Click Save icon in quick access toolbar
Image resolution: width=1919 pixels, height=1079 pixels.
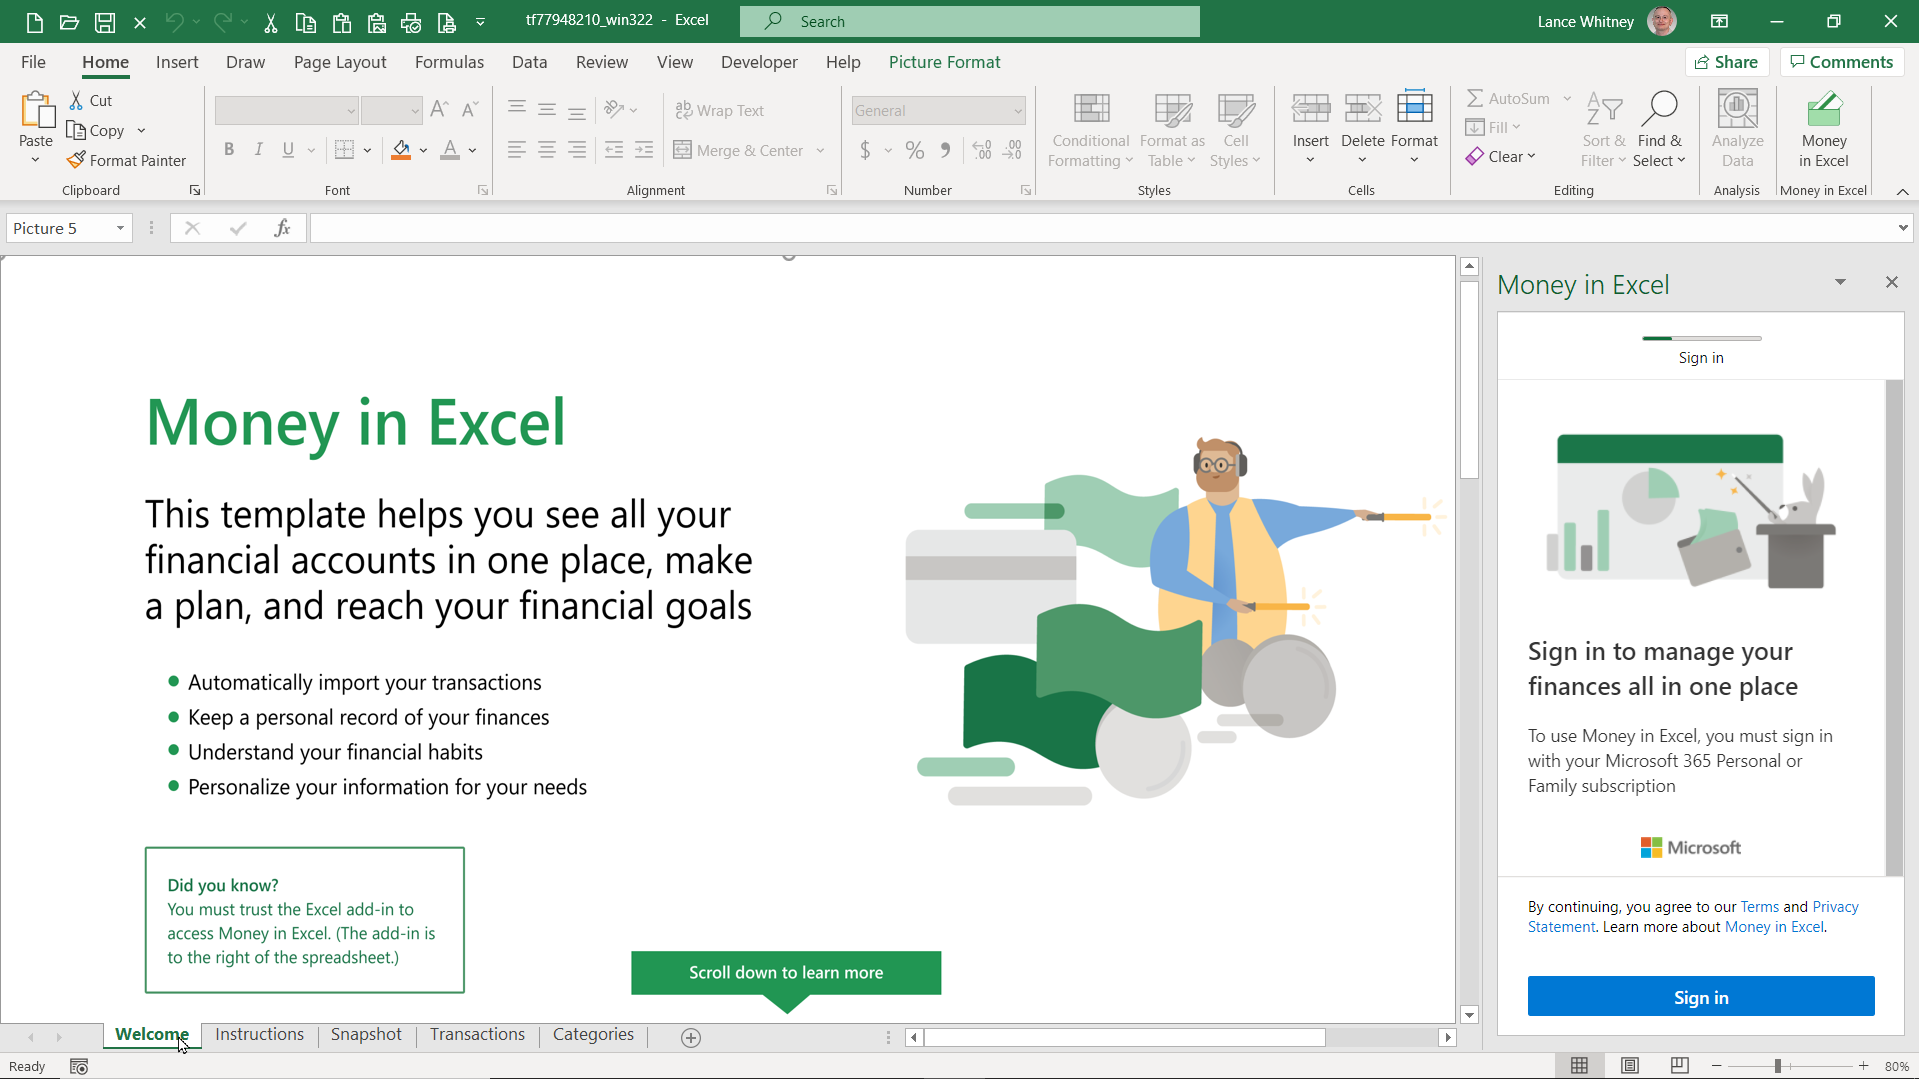point(104,22)
